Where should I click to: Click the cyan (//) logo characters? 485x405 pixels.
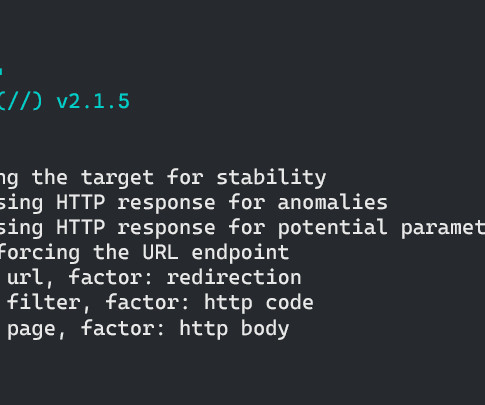coord(21,102)
